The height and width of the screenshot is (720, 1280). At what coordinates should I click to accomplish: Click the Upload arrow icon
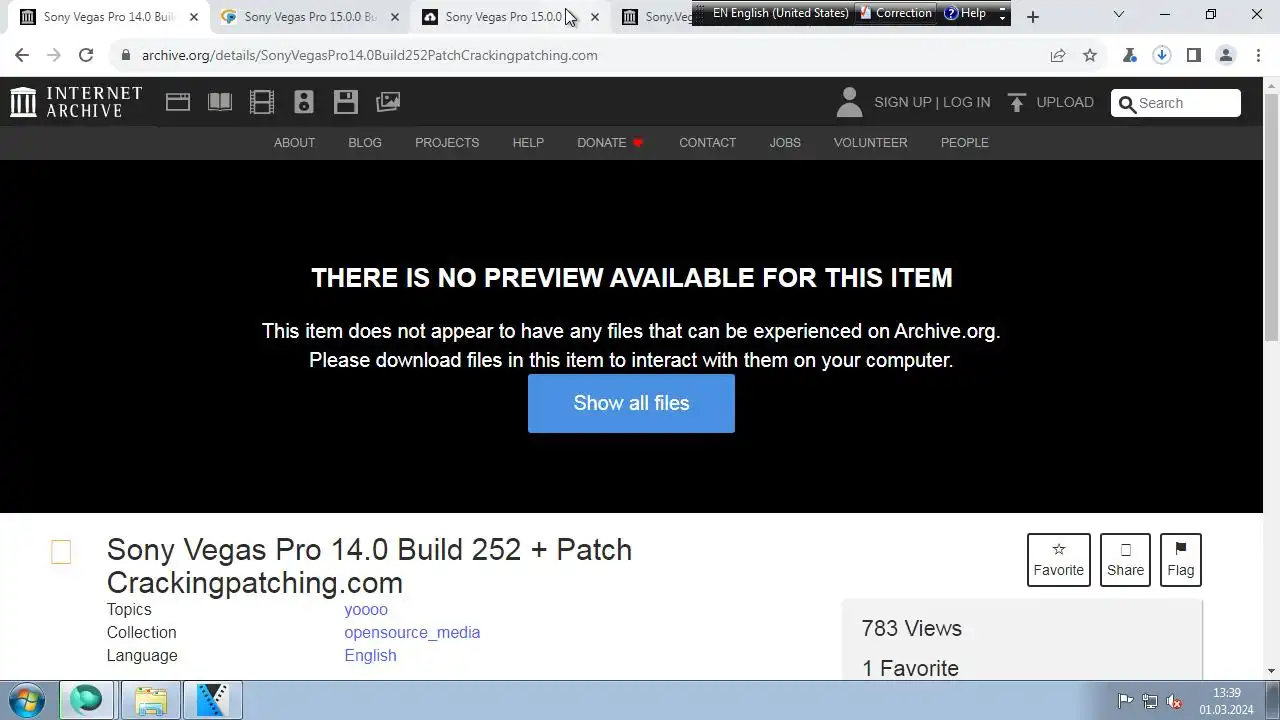pyautogui.click(x=1017, y=102)
